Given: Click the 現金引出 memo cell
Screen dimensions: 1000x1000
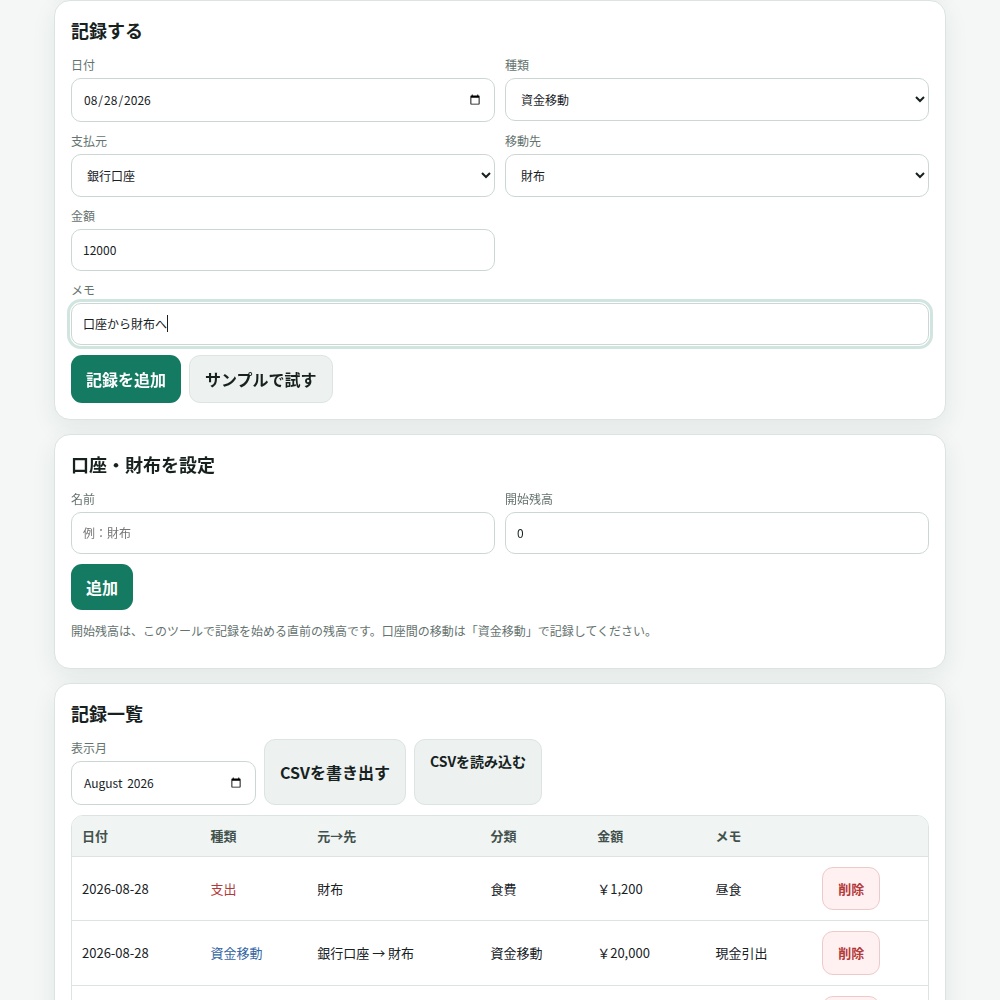Looking at the screenshot, I should coord(741,953).
